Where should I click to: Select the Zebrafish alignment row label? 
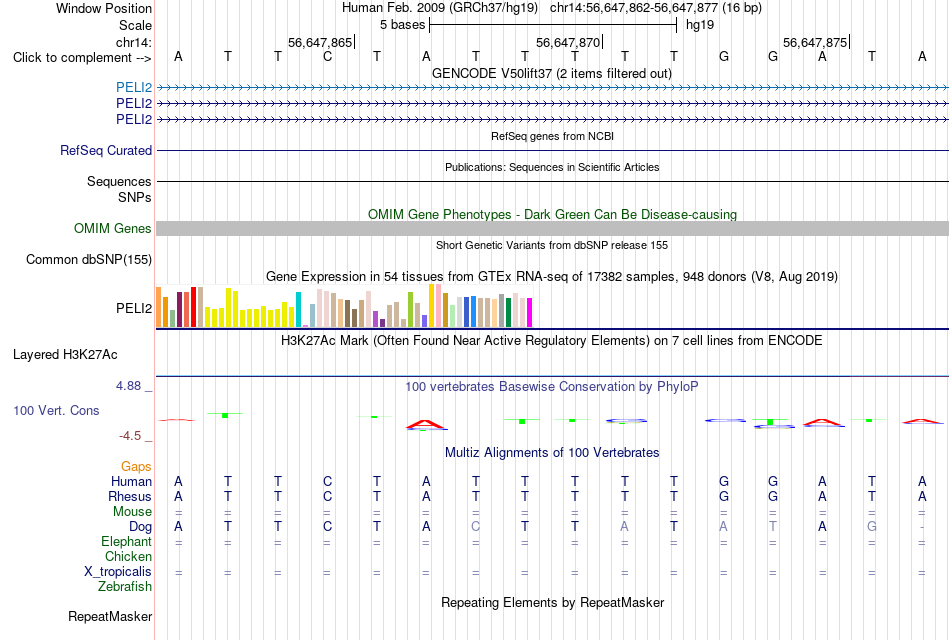125,587
